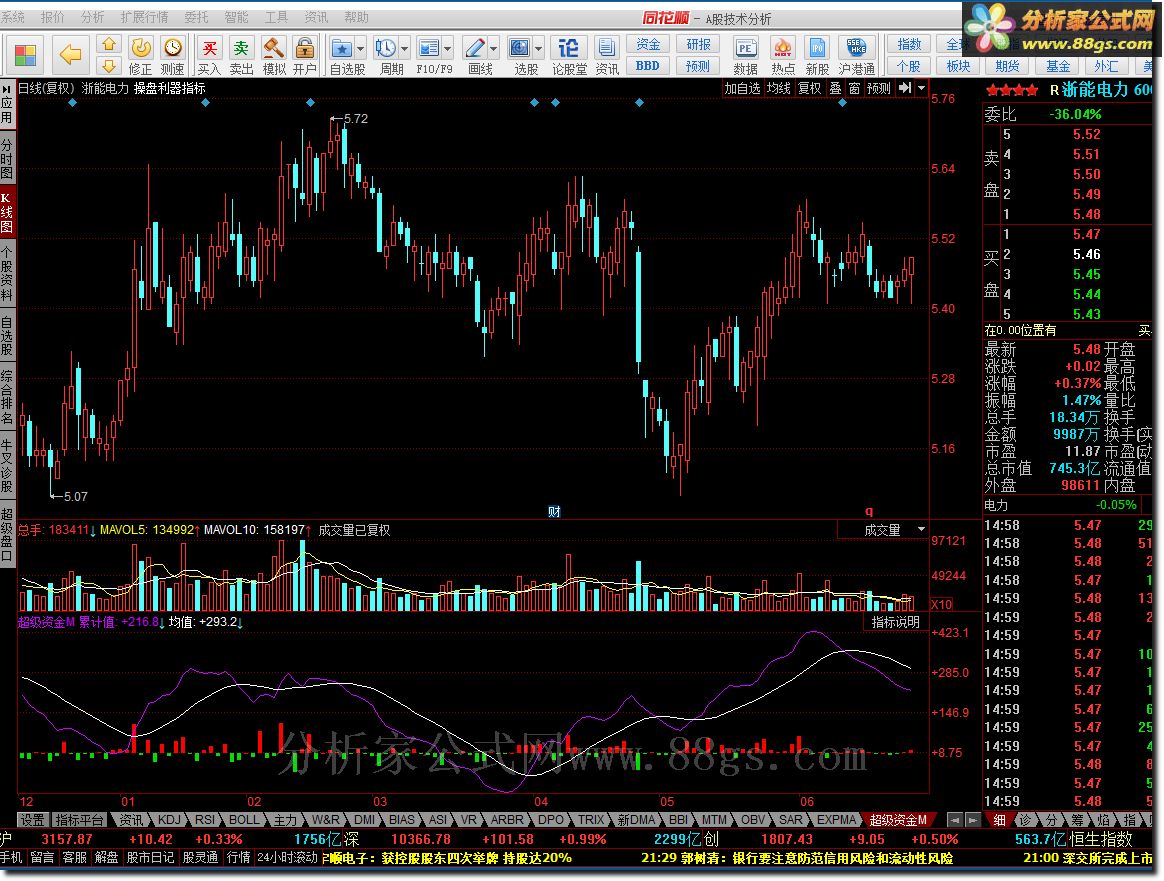This screenshot has width=1164, height=881.
Task: Click the red 买入 buy icon
Action: [x=210, y=48]
